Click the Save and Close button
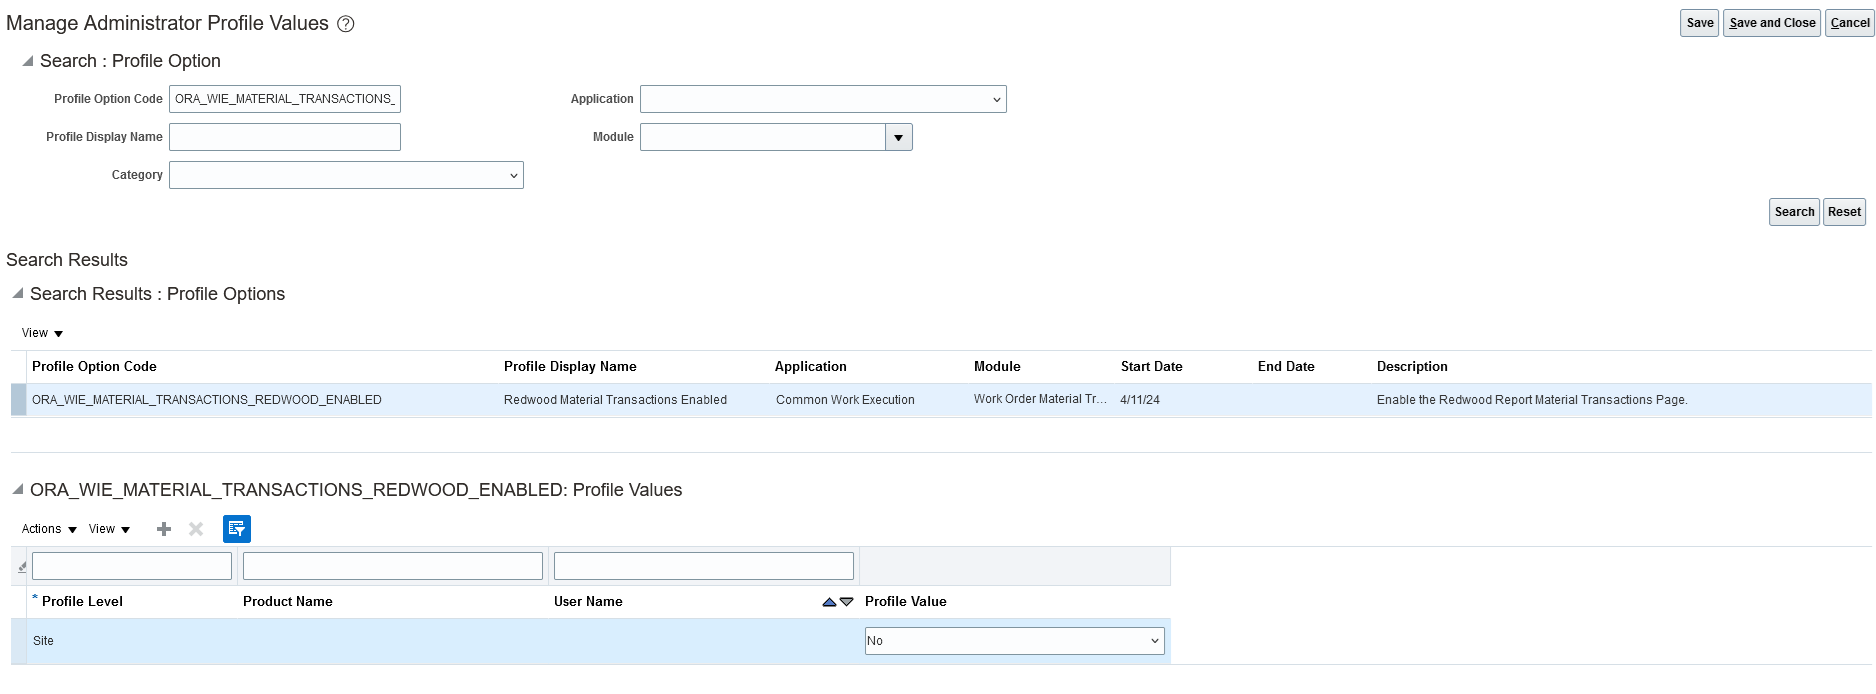Screen dimensions: 1876x694 click(1772, 23)
